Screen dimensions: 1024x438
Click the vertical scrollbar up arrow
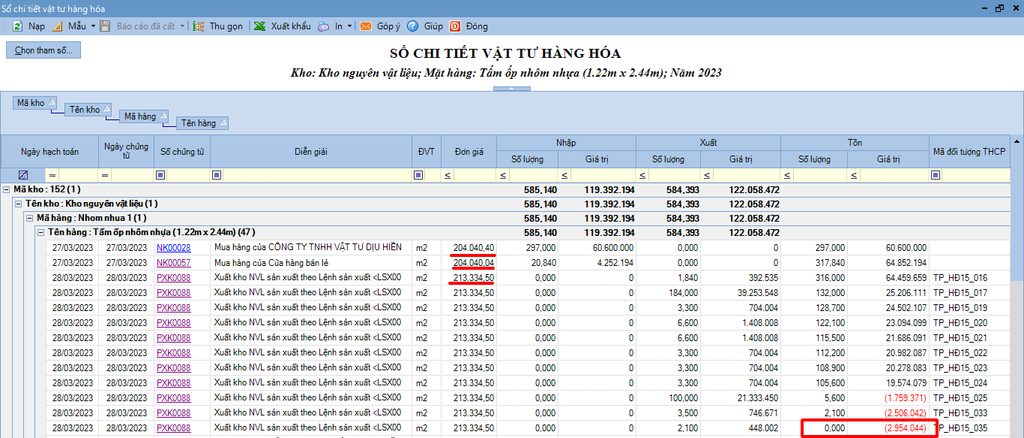click(x=1016, y=142)
